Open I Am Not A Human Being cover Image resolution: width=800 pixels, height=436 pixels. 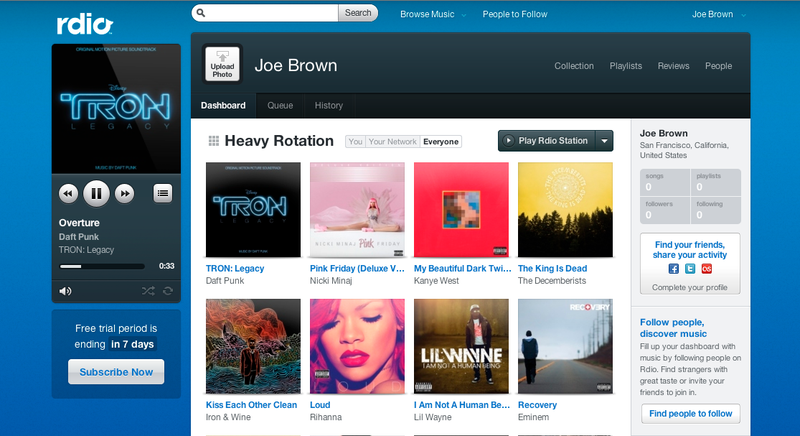pos(461,346)
